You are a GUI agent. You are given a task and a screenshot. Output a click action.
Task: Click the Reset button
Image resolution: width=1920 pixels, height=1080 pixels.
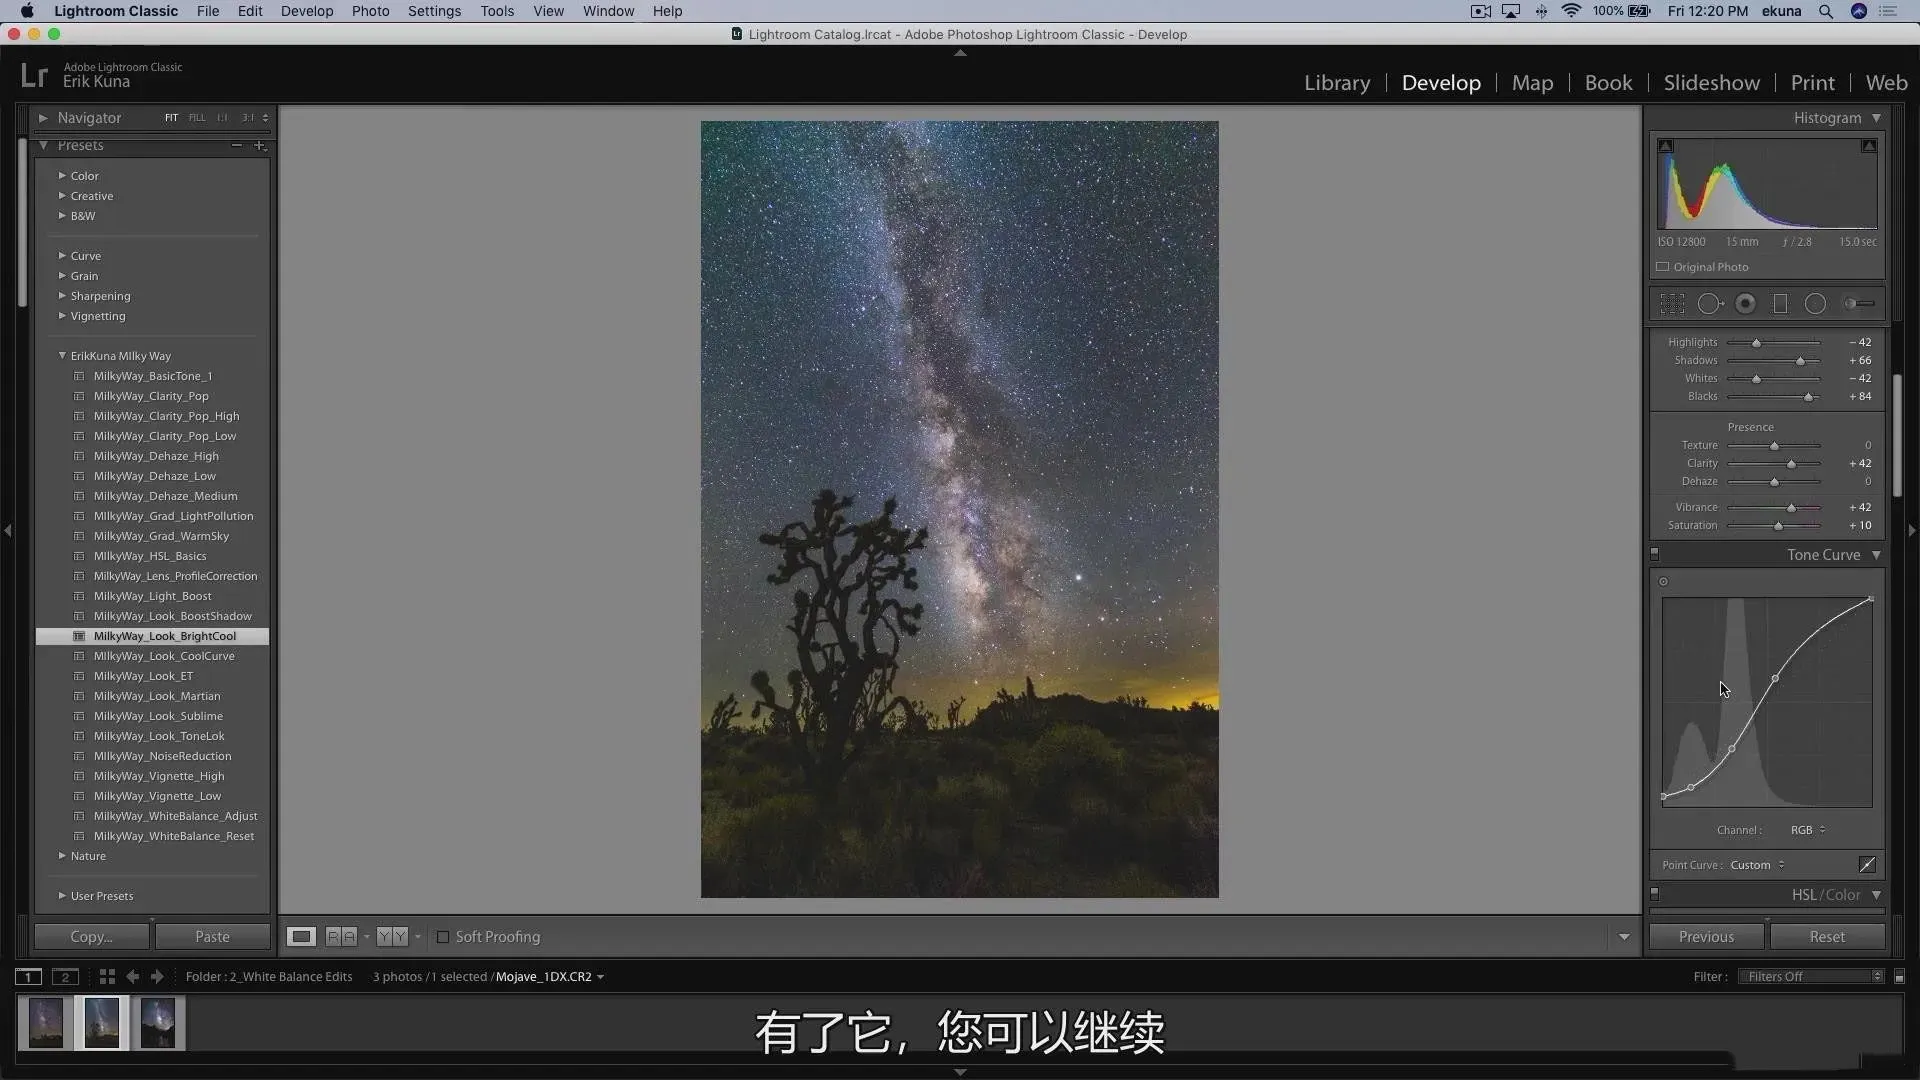tap(1827, 937)
